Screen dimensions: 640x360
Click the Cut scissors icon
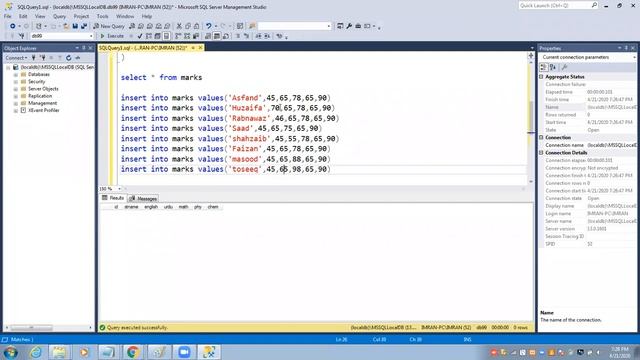point(179,26)
